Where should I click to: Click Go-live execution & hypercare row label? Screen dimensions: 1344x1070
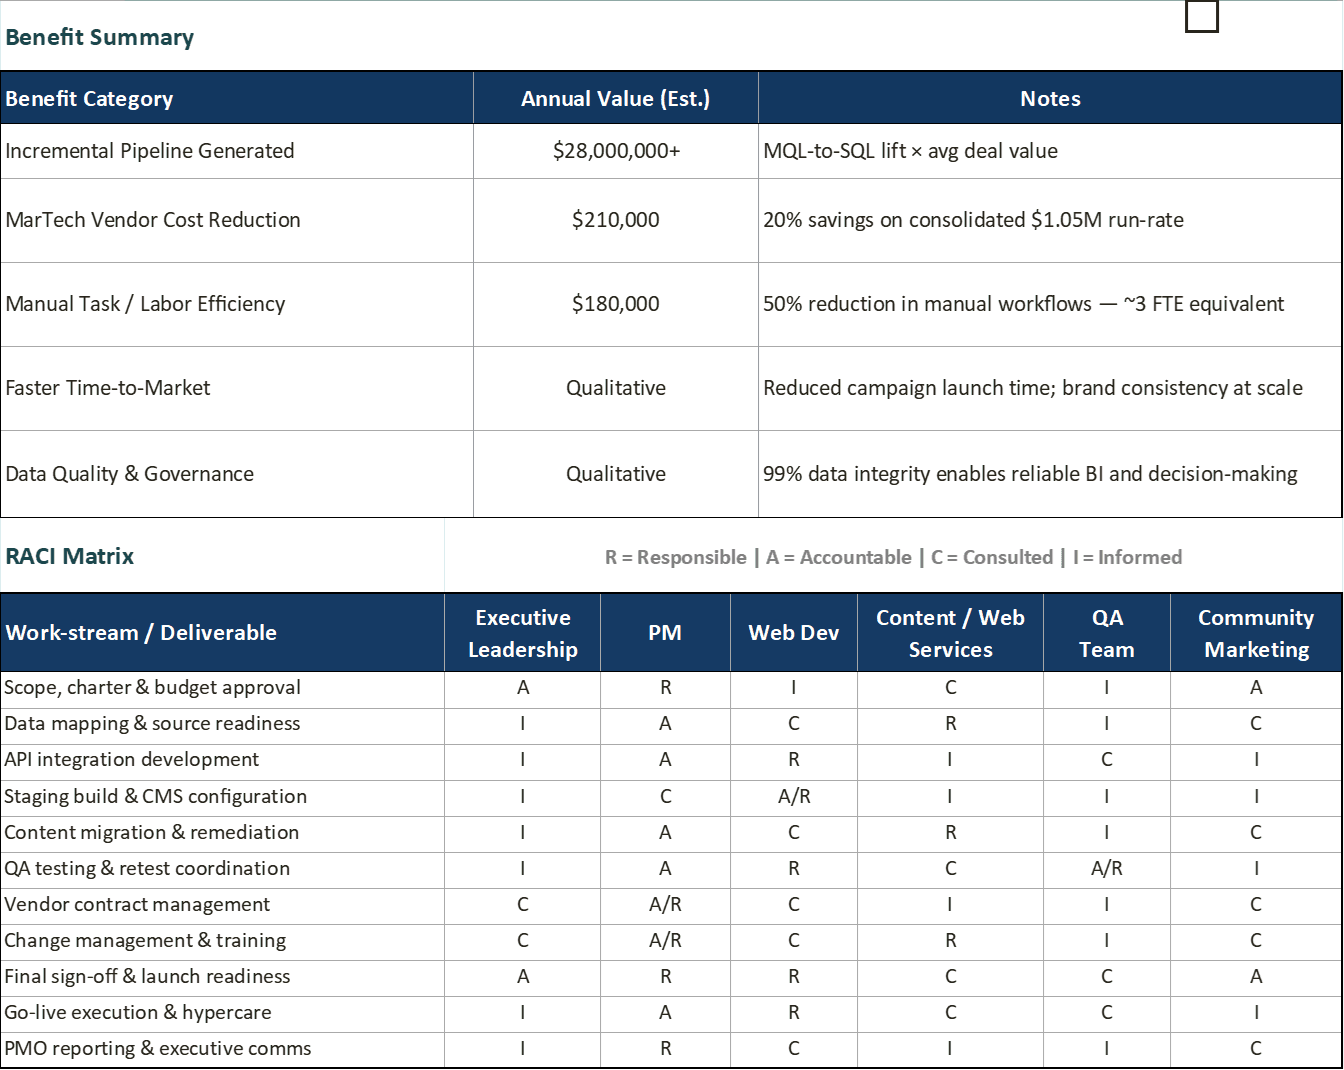[222, 1013]
